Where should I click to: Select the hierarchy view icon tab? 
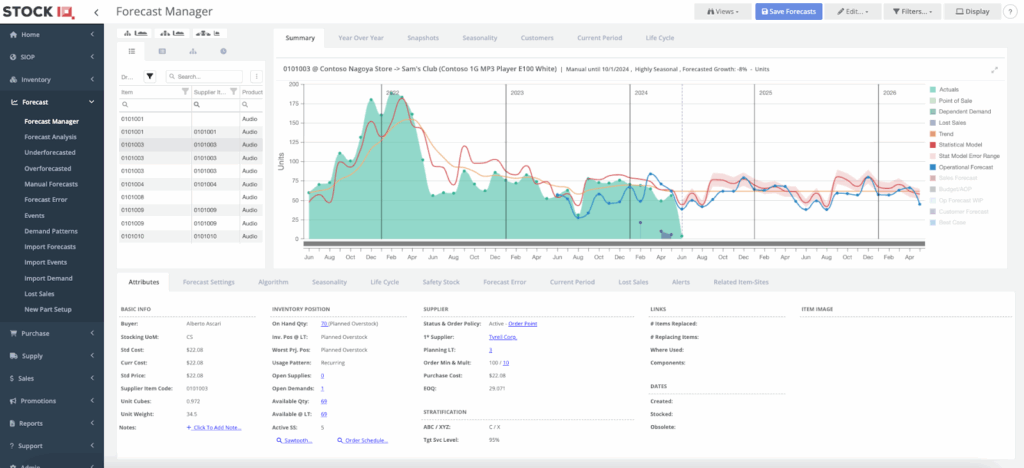click(193, 50)
